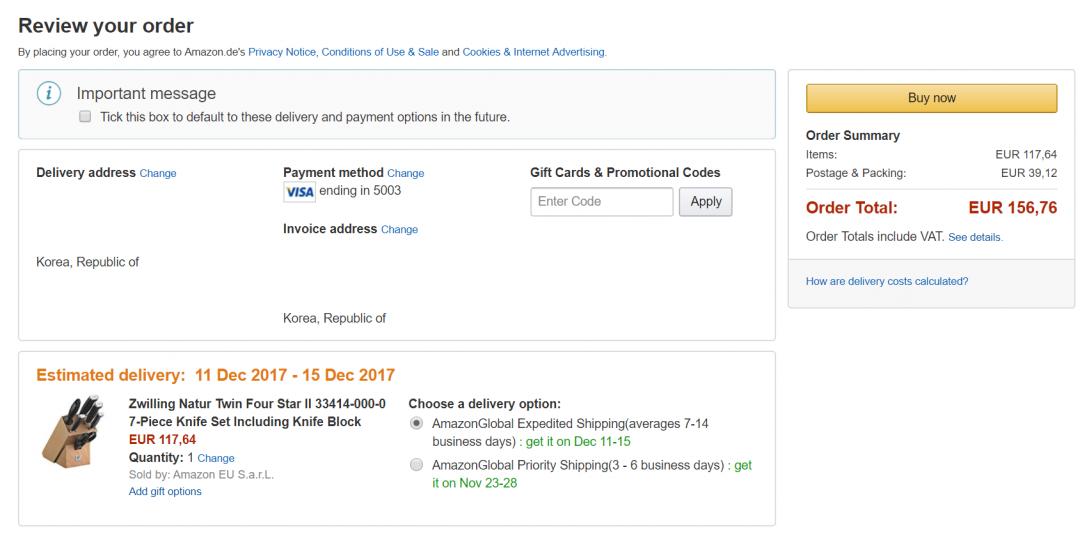Change the invoice address

pyautogui.click(x=399, y=229)
